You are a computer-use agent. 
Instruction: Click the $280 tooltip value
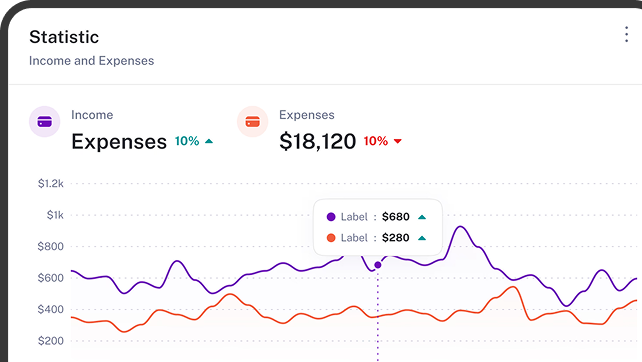coord(396,238)
